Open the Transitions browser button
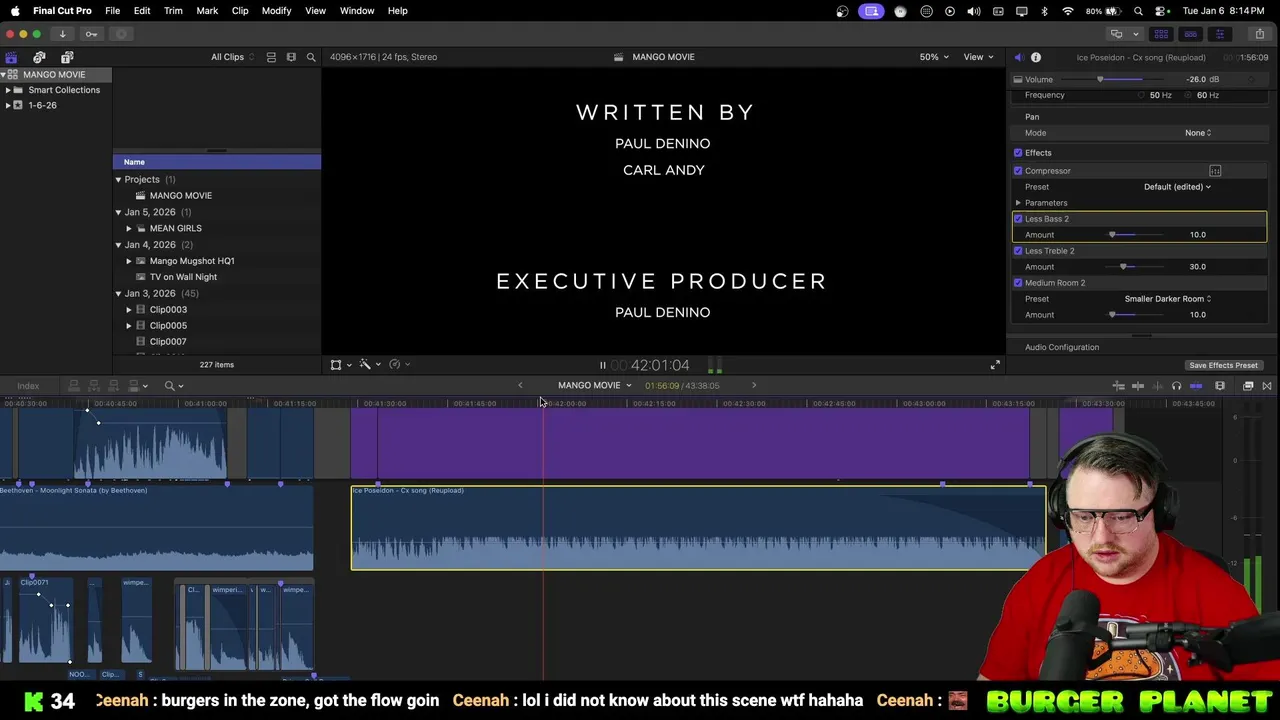 [x=1267, y=386]
